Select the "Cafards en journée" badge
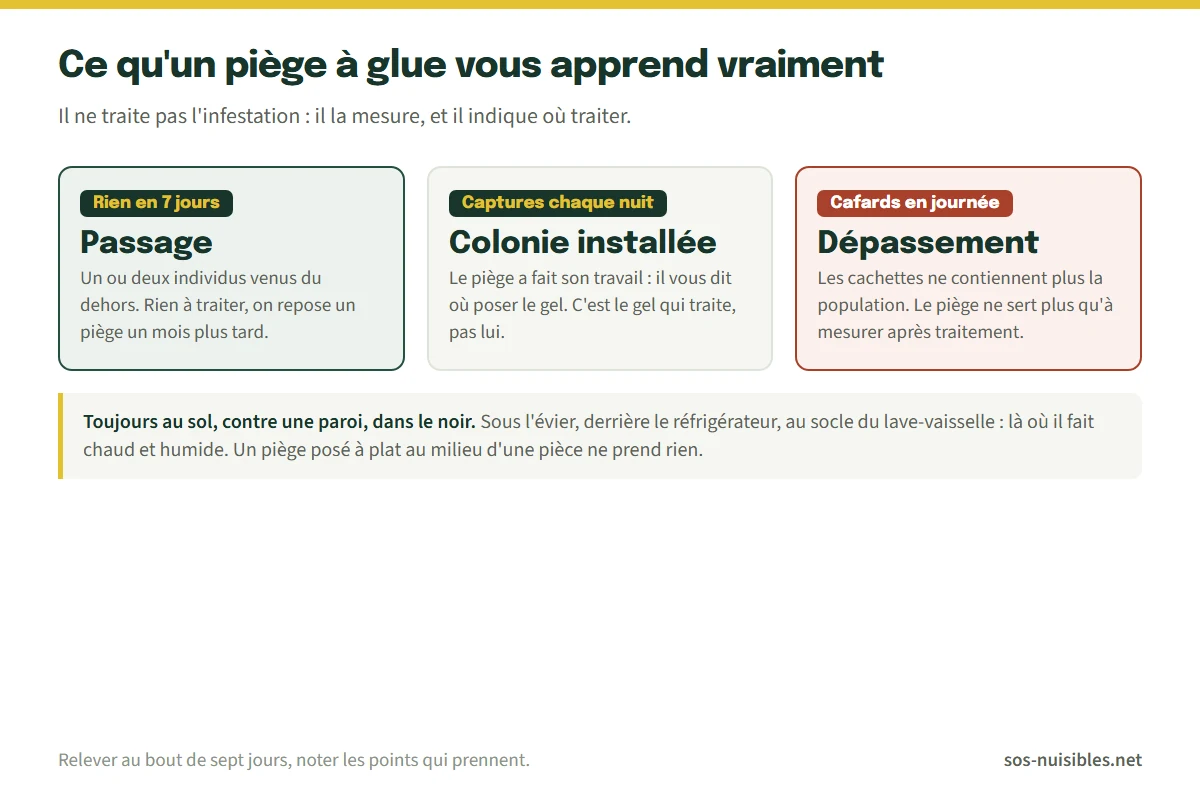Screen dimensions: 1200x800 point(915,203)
